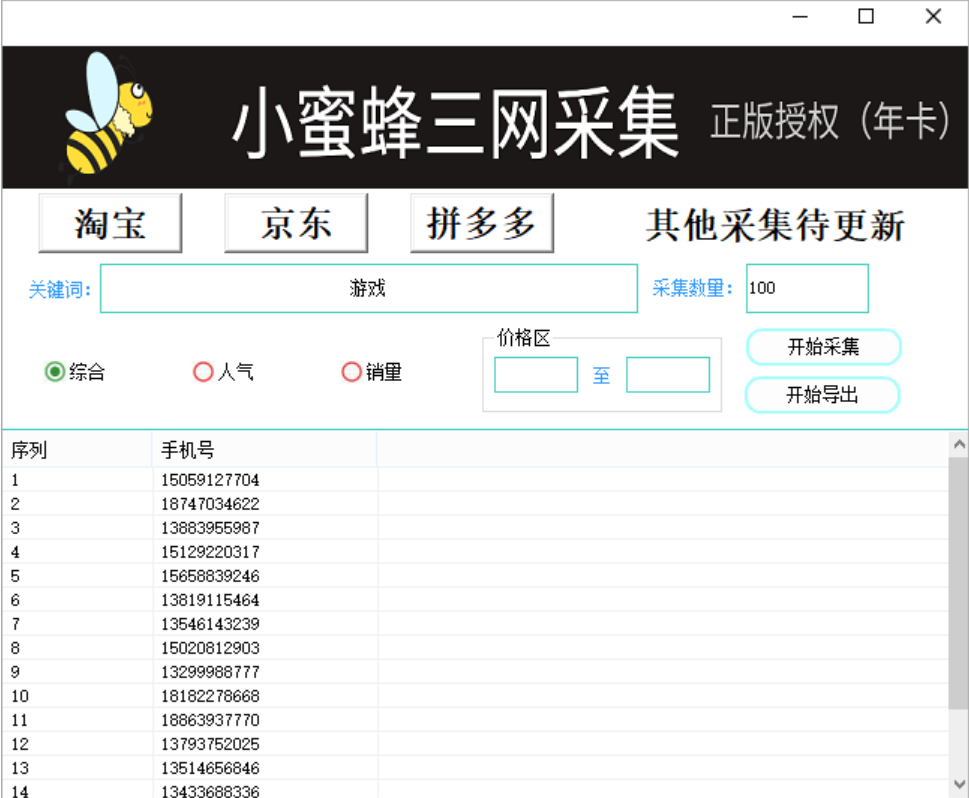Viewport: 969px width, 798px height.
Task: Select the 销量 sorting radio button
Action: 352,371
